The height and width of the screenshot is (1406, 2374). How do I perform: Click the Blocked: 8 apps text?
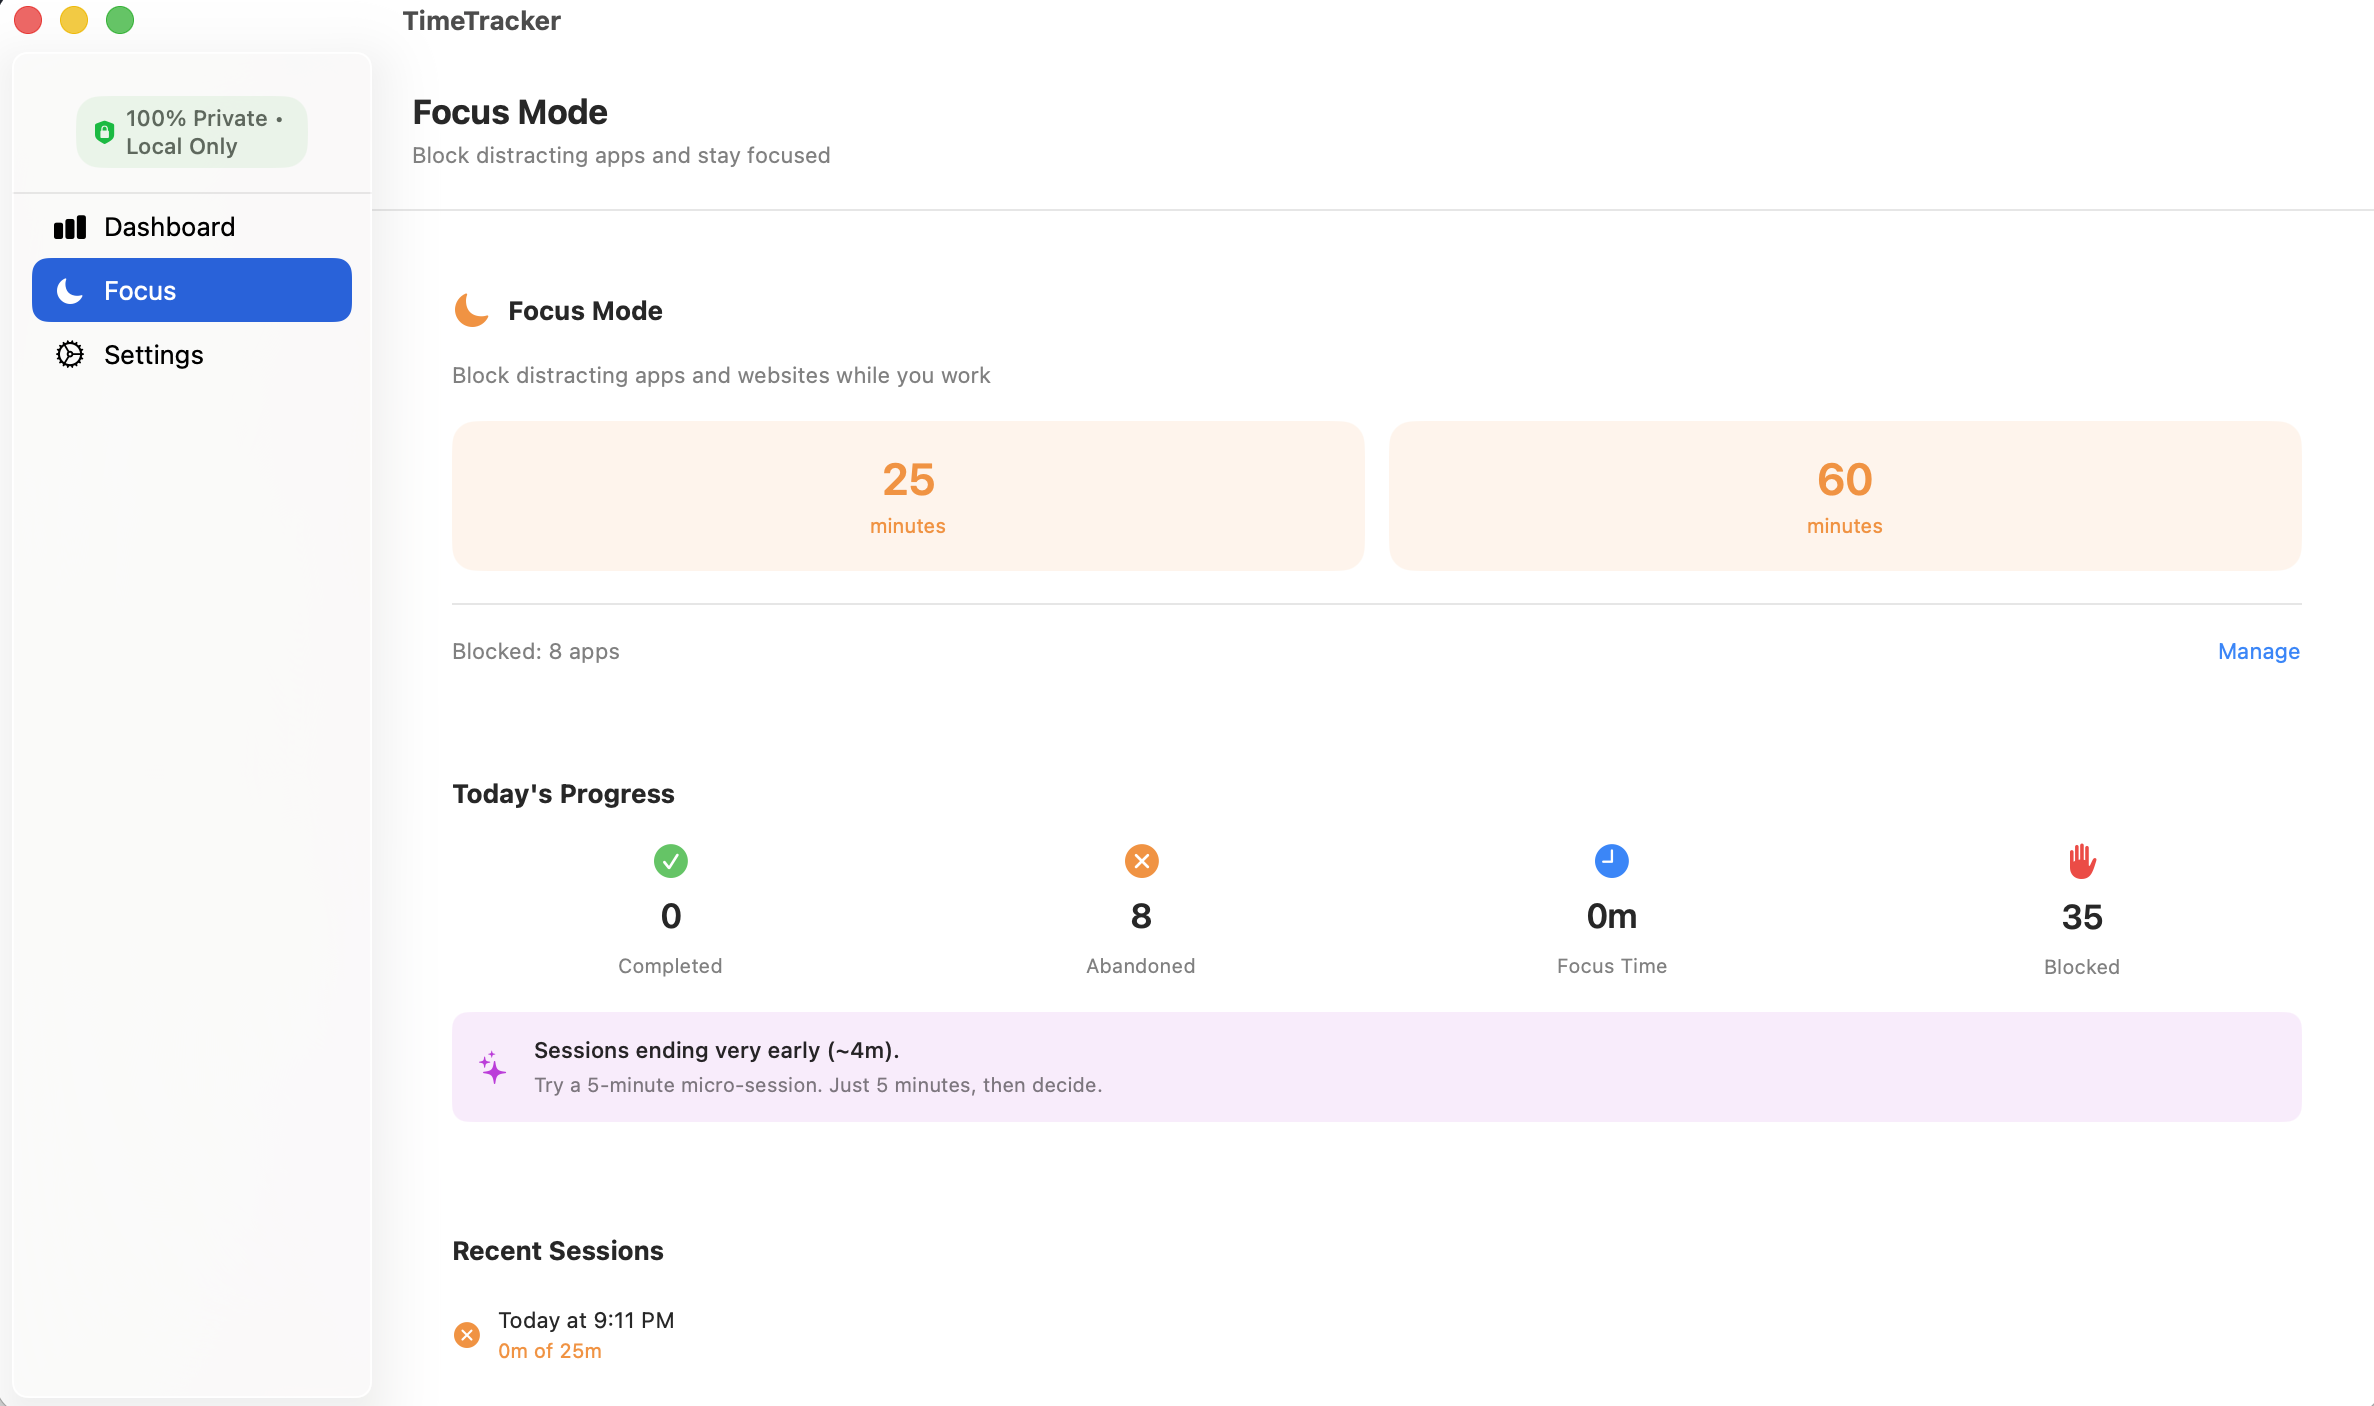pos(535,651)
